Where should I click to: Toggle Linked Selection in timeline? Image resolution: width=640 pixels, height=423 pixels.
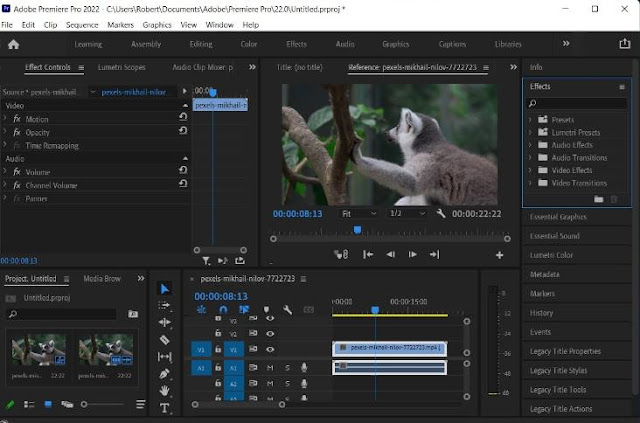pyautogui.click(x=244, y=310)
